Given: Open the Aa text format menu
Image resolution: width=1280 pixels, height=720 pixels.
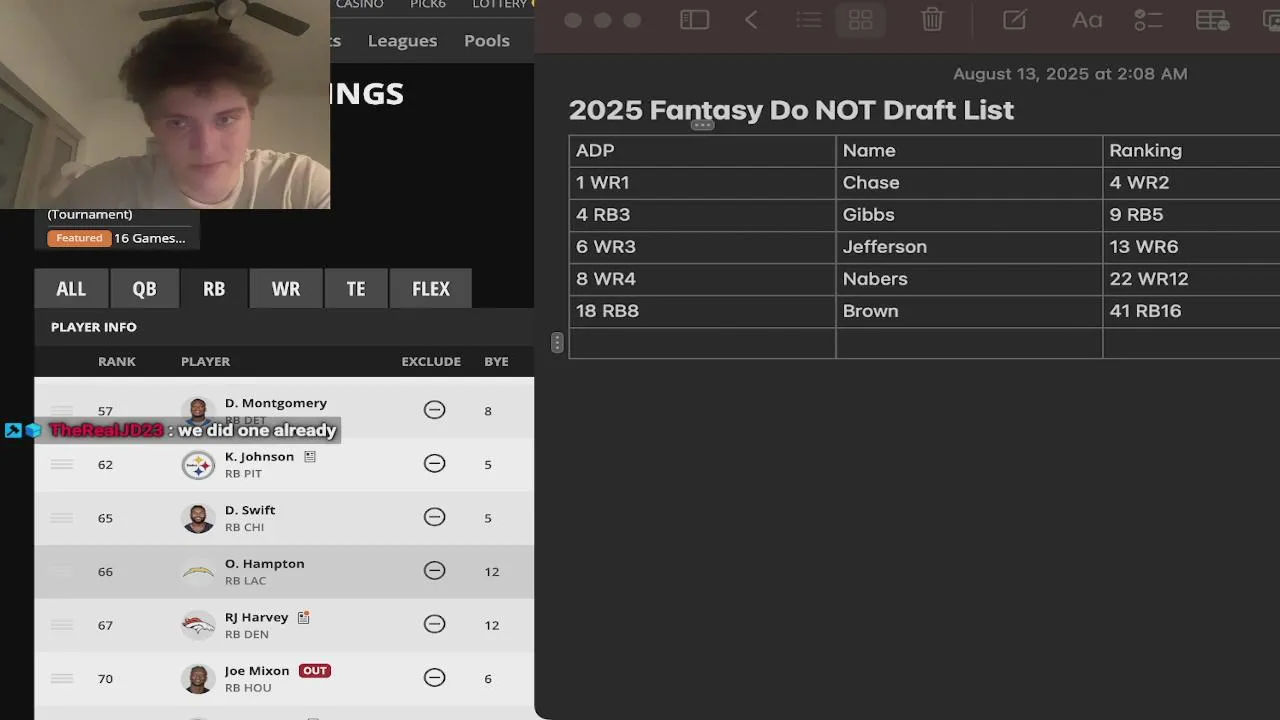Looking at the screenshot, I should click(x=1087, y=20).
